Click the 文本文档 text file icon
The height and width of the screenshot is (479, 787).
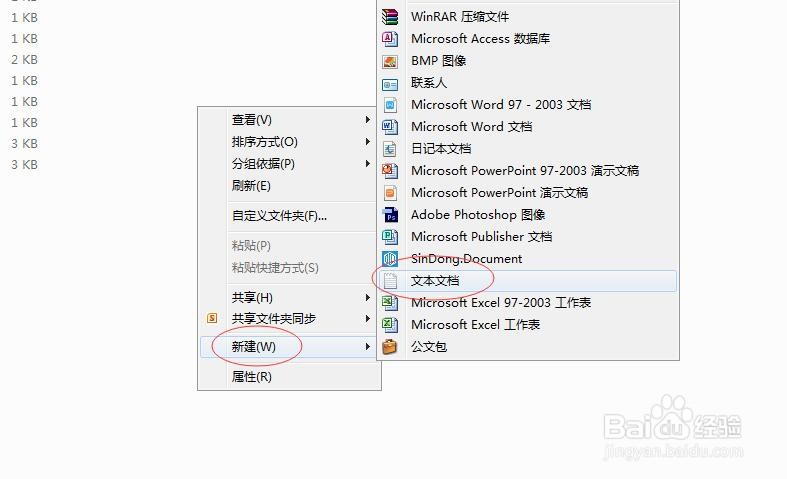coord(390,281)
